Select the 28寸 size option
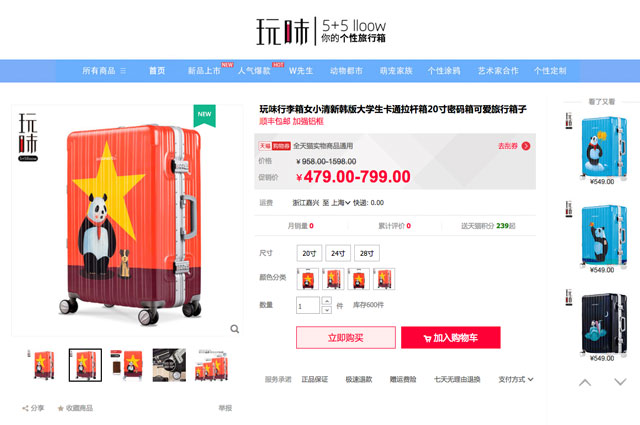This screenshot has width=640, height=425. click(x=367, y=254)
